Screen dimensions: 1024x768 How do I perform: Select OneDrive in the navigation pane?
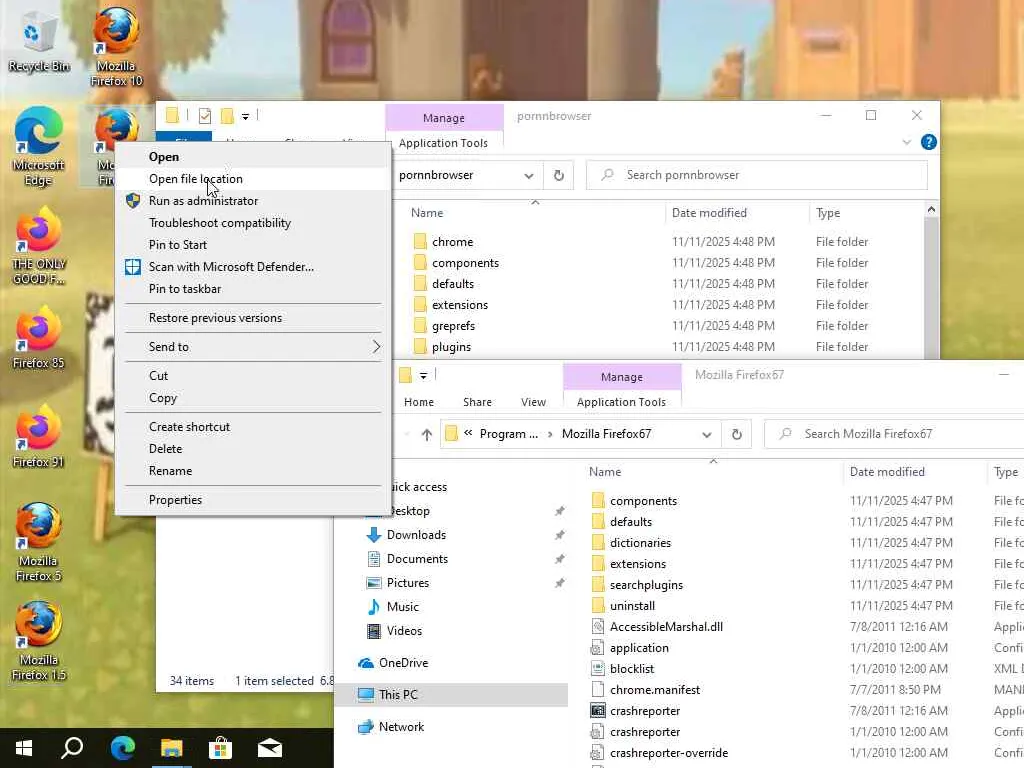pos(403,663)
